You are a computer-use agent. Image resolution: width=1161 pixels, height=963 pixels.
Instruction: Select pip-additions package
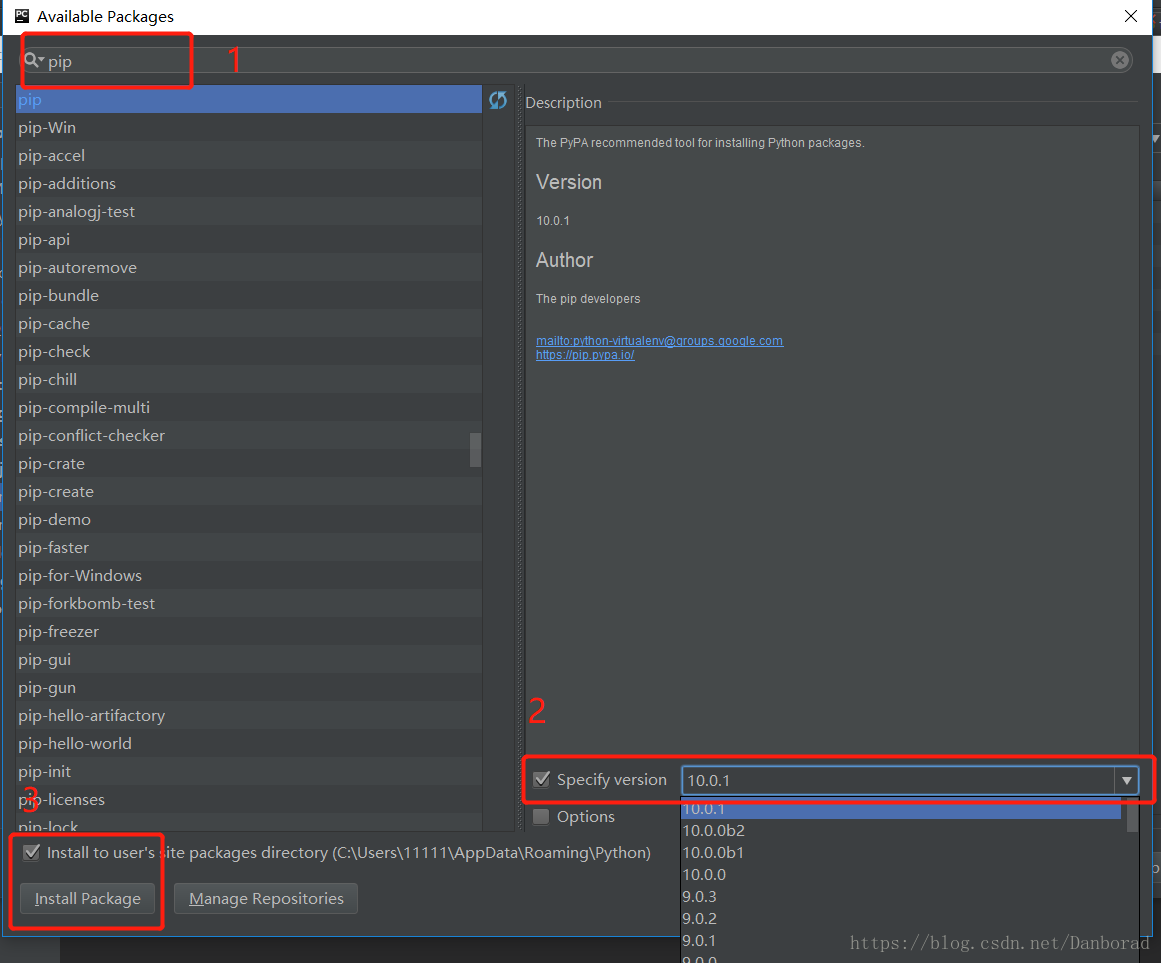pyautogui.click(x=249, y=184)
